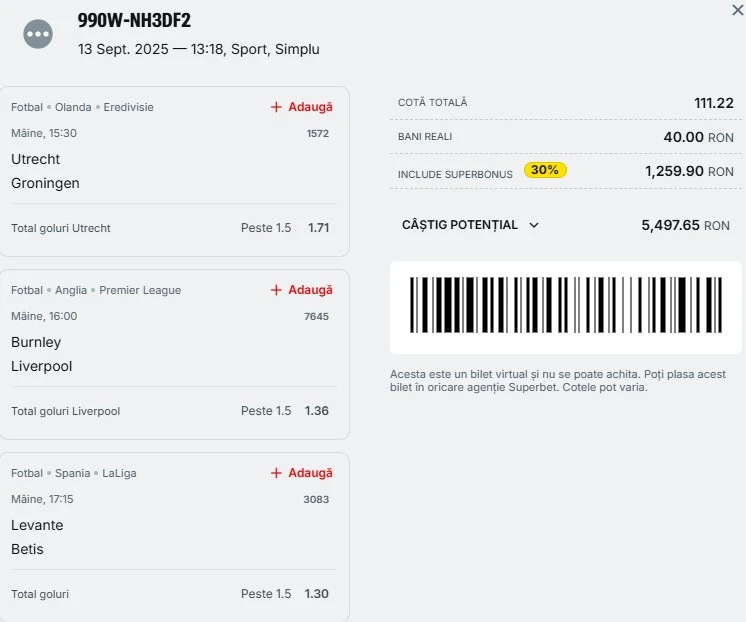Click the plus icon for Burnley match
Screen dimensions: 746x622
(x=276, y=290)
